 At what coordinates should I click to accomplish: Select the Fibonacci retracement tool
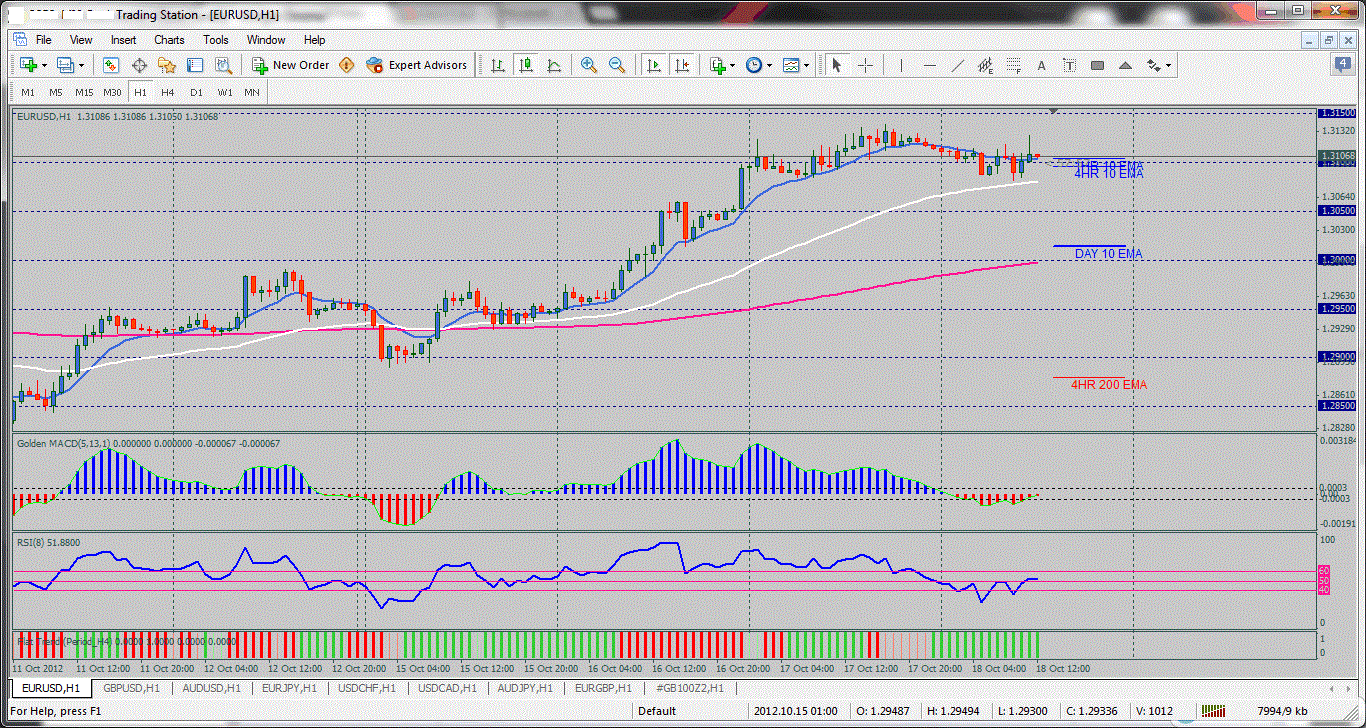(x=1013, y=65)
